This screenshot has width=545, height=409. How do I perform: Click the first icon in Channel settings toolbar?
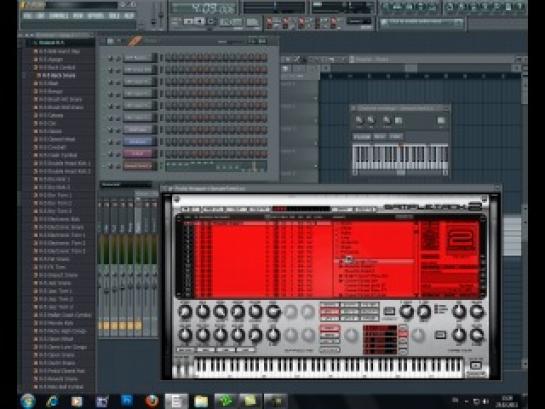359,121
